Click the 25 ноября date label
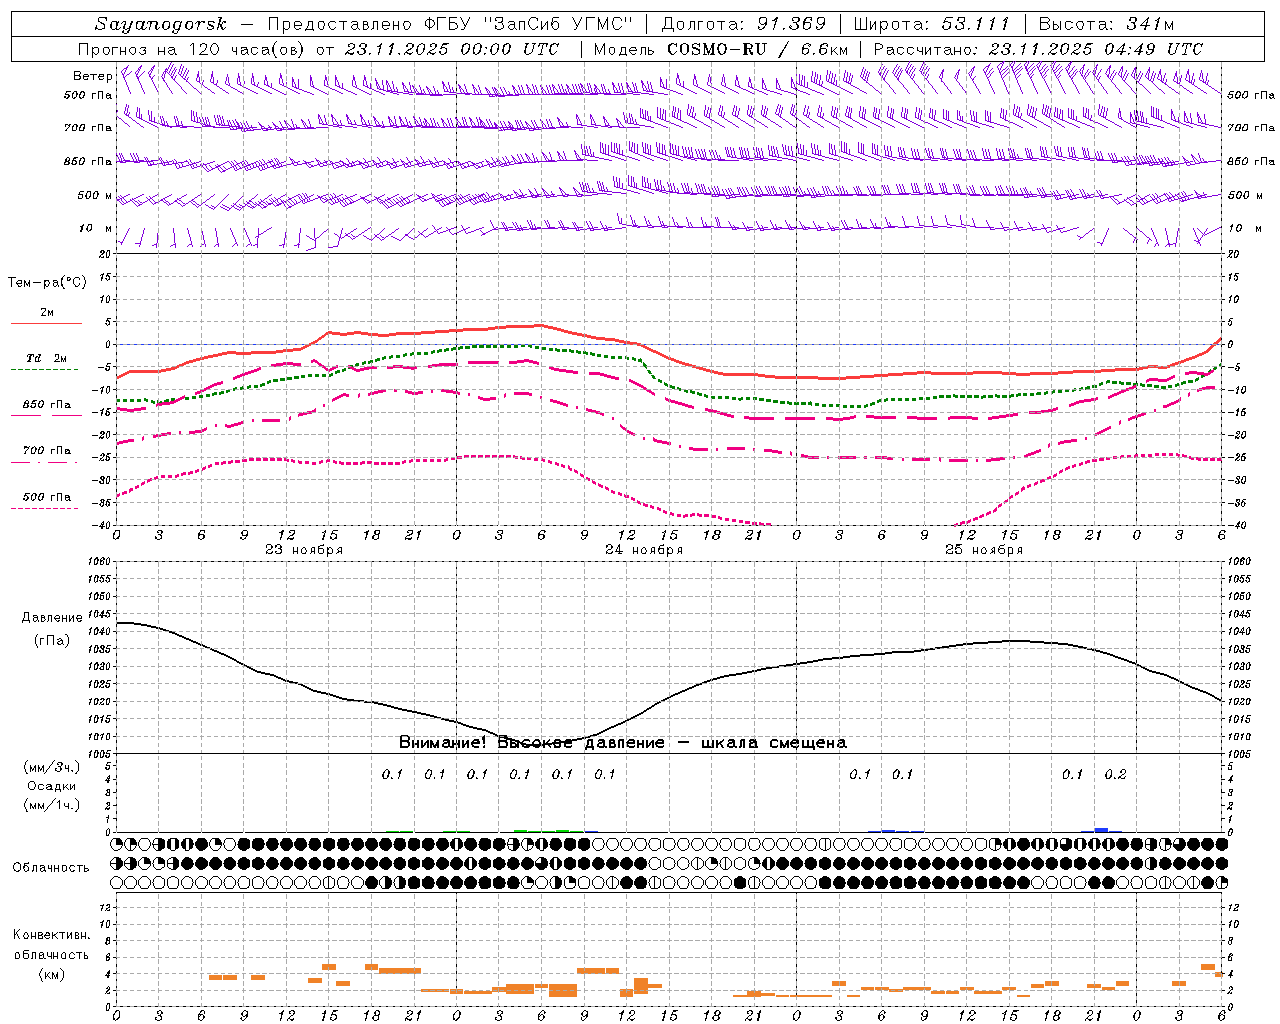 click(x=983, y=550)
